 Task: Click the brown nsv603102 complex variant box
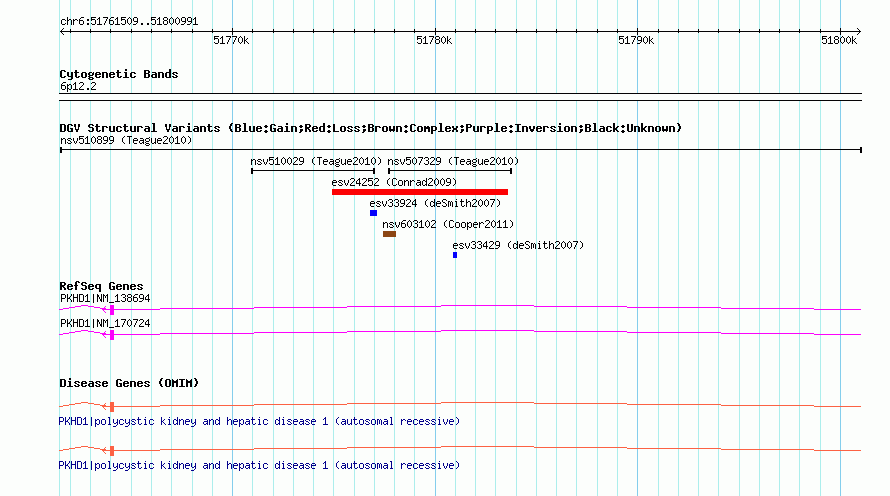tap(389, 234)
